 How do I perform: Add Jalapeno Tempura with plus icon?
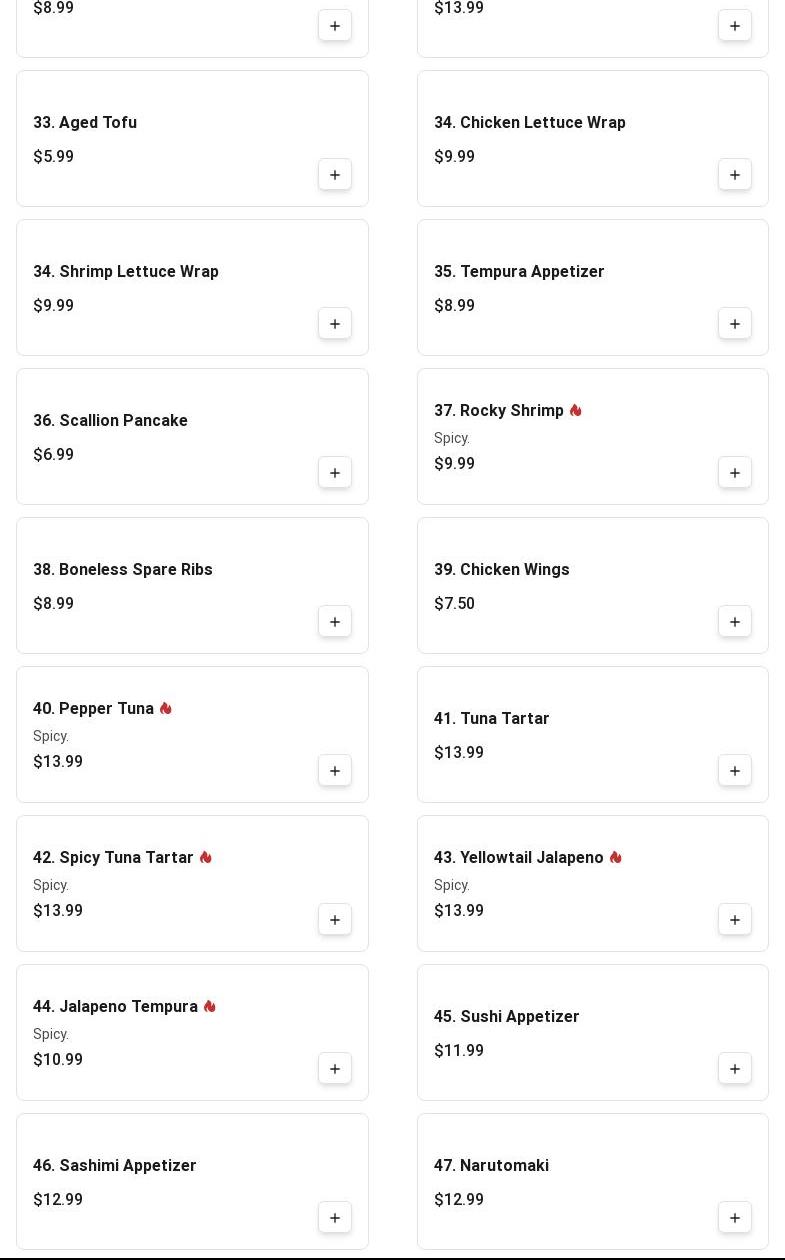point(335,1069)
